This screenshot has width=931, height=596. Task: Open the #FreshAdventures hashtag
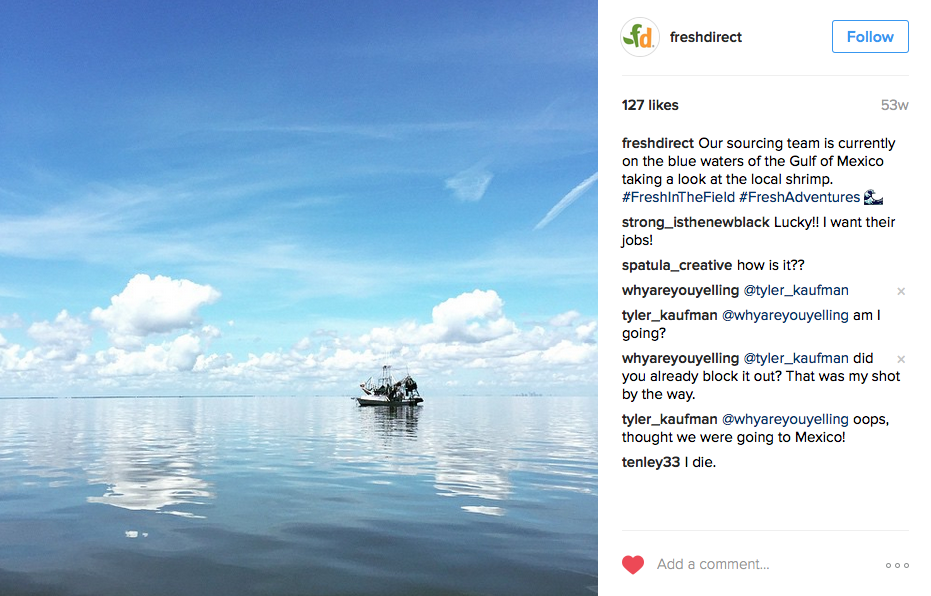pos(799,197)
